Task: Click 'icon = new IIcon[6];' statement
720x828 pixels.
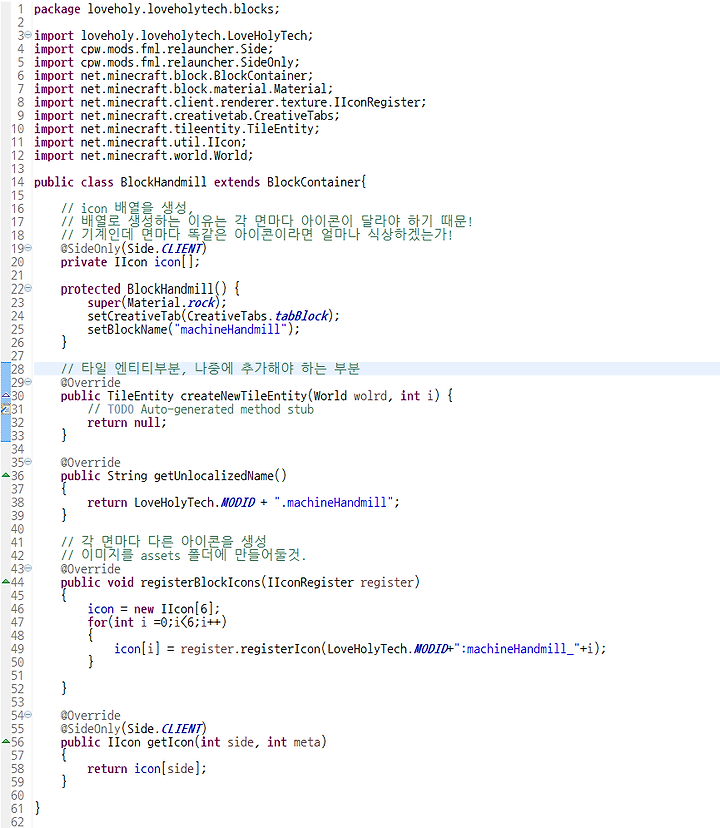Action: (154, 609)
